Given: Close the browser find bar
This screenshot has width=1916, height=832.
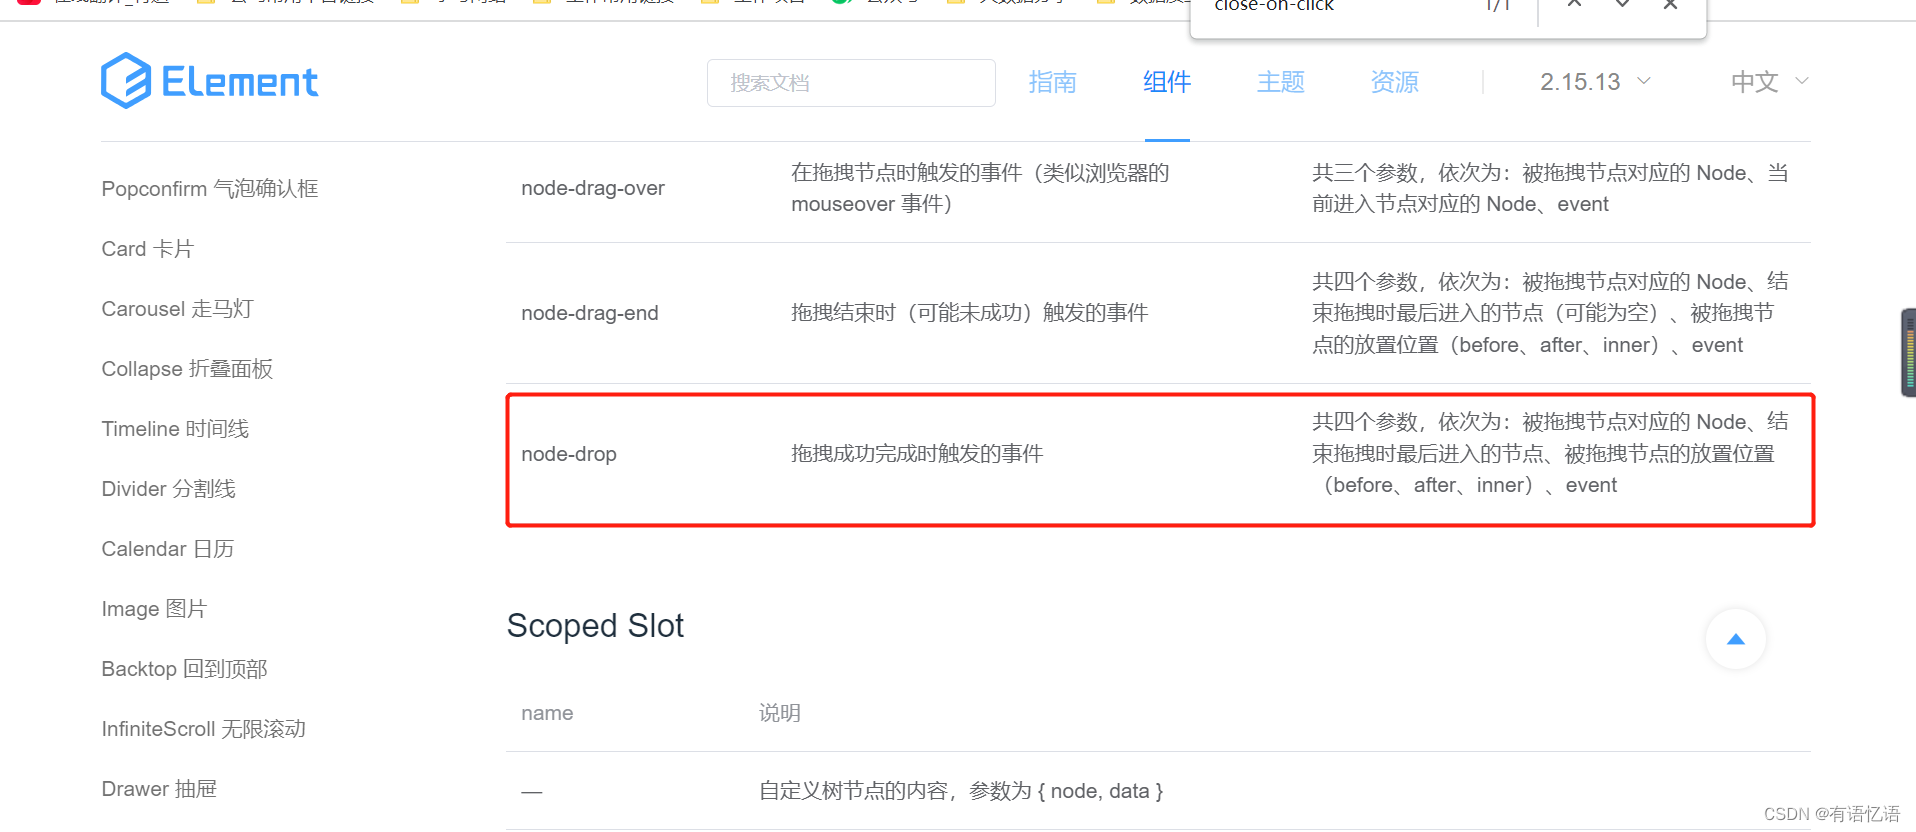Looking at the screenshot, I should (1670, 5).
